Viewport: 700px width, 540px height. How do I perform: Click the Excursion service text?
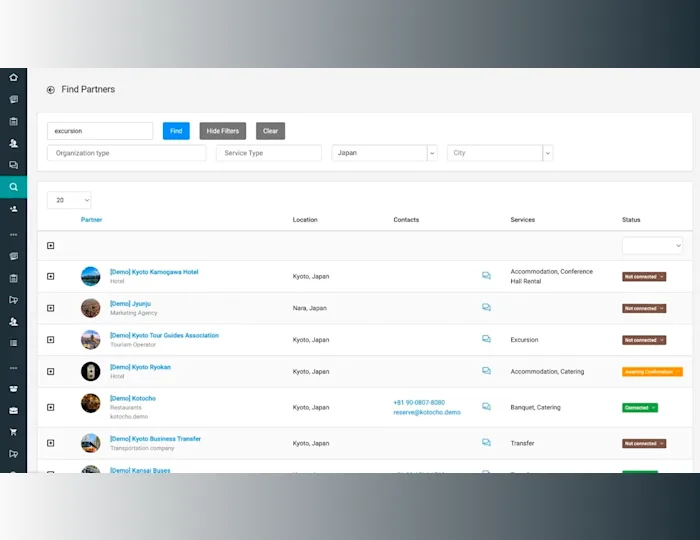[x=524, y=340]
